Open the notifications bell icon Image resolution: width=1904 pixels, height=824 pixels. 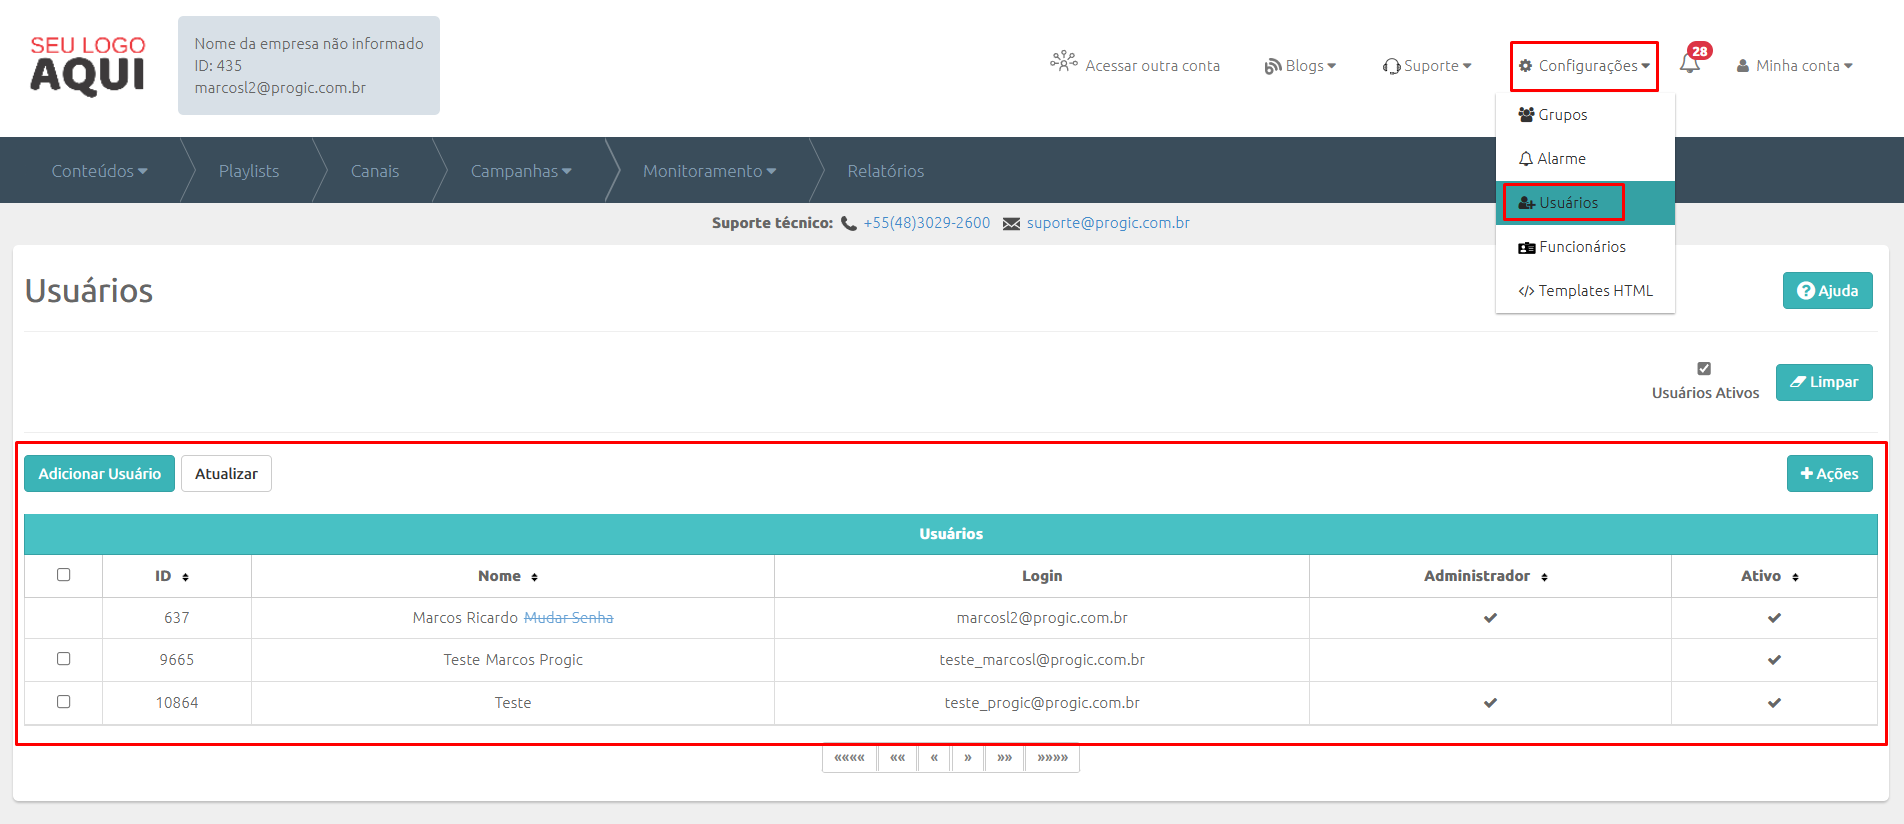click(1690, 64)
